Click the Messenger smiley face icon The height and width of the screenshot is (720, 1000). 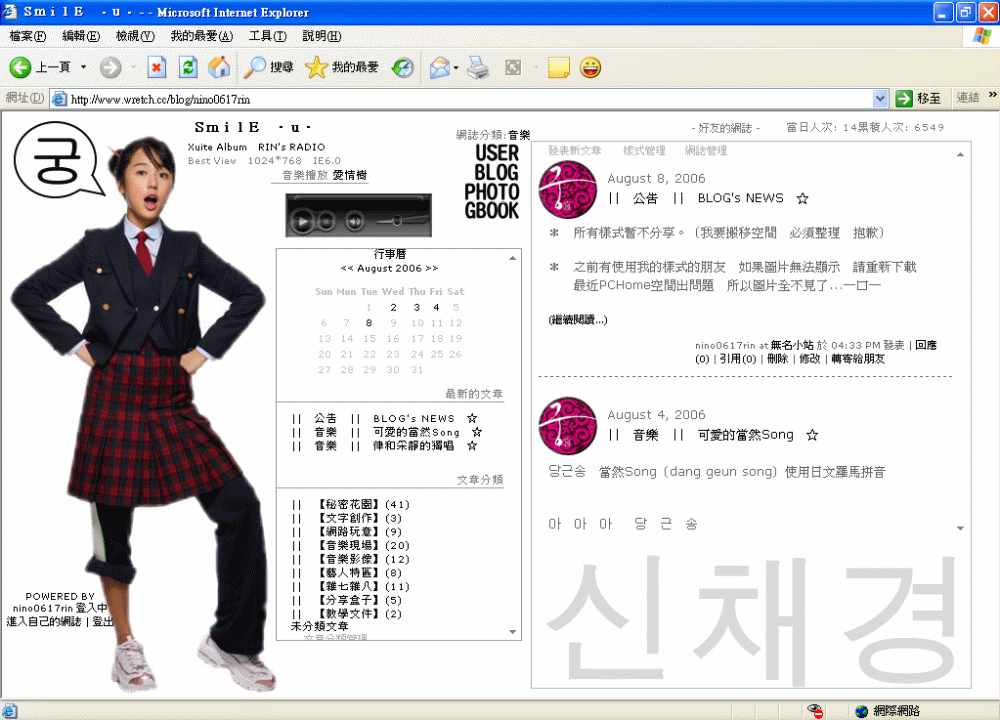pos(590,67)
